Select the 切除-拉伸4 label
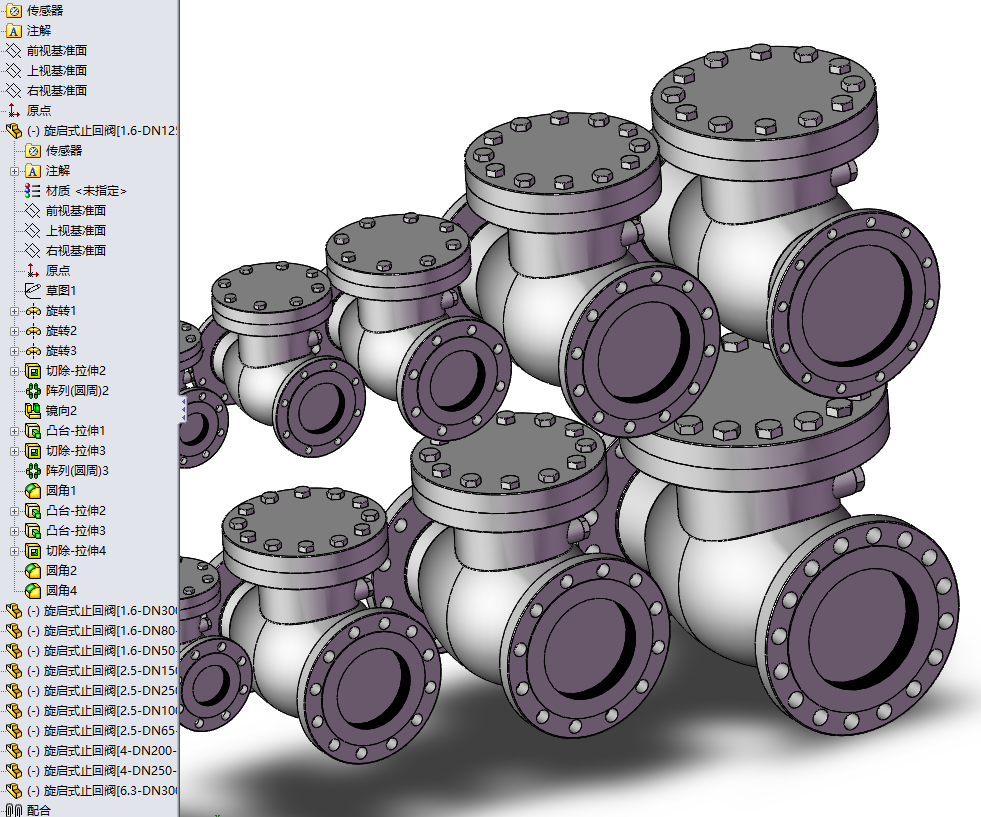Image resolution: width=981 pixels, height=817 pixels. click(76, 551)
